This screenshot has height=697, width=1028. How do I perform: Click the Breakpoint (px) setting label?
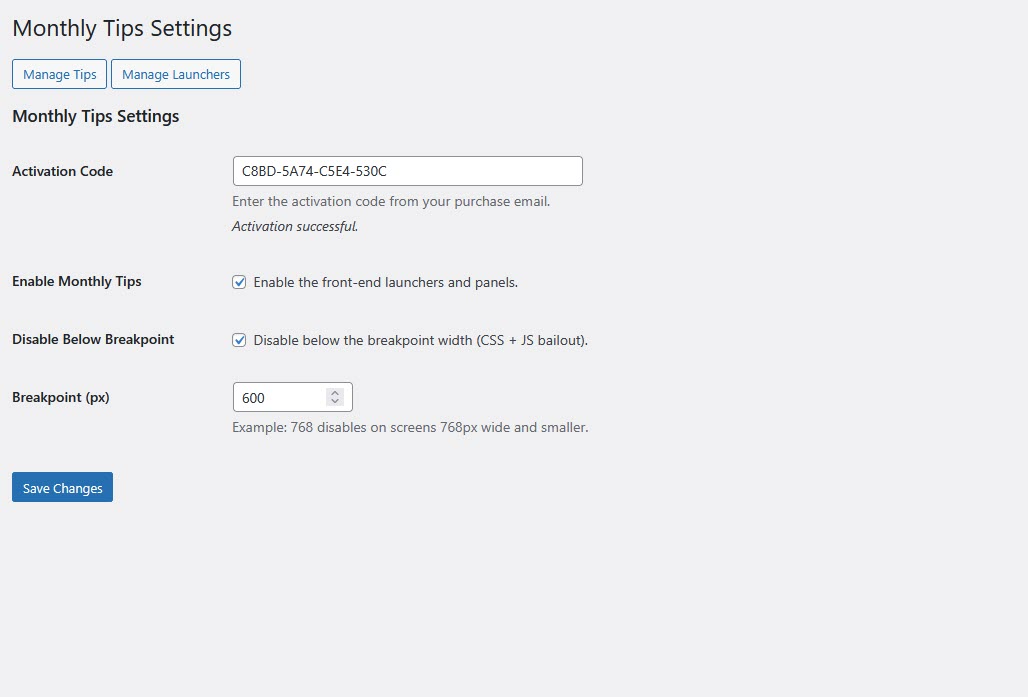(60, 397)
